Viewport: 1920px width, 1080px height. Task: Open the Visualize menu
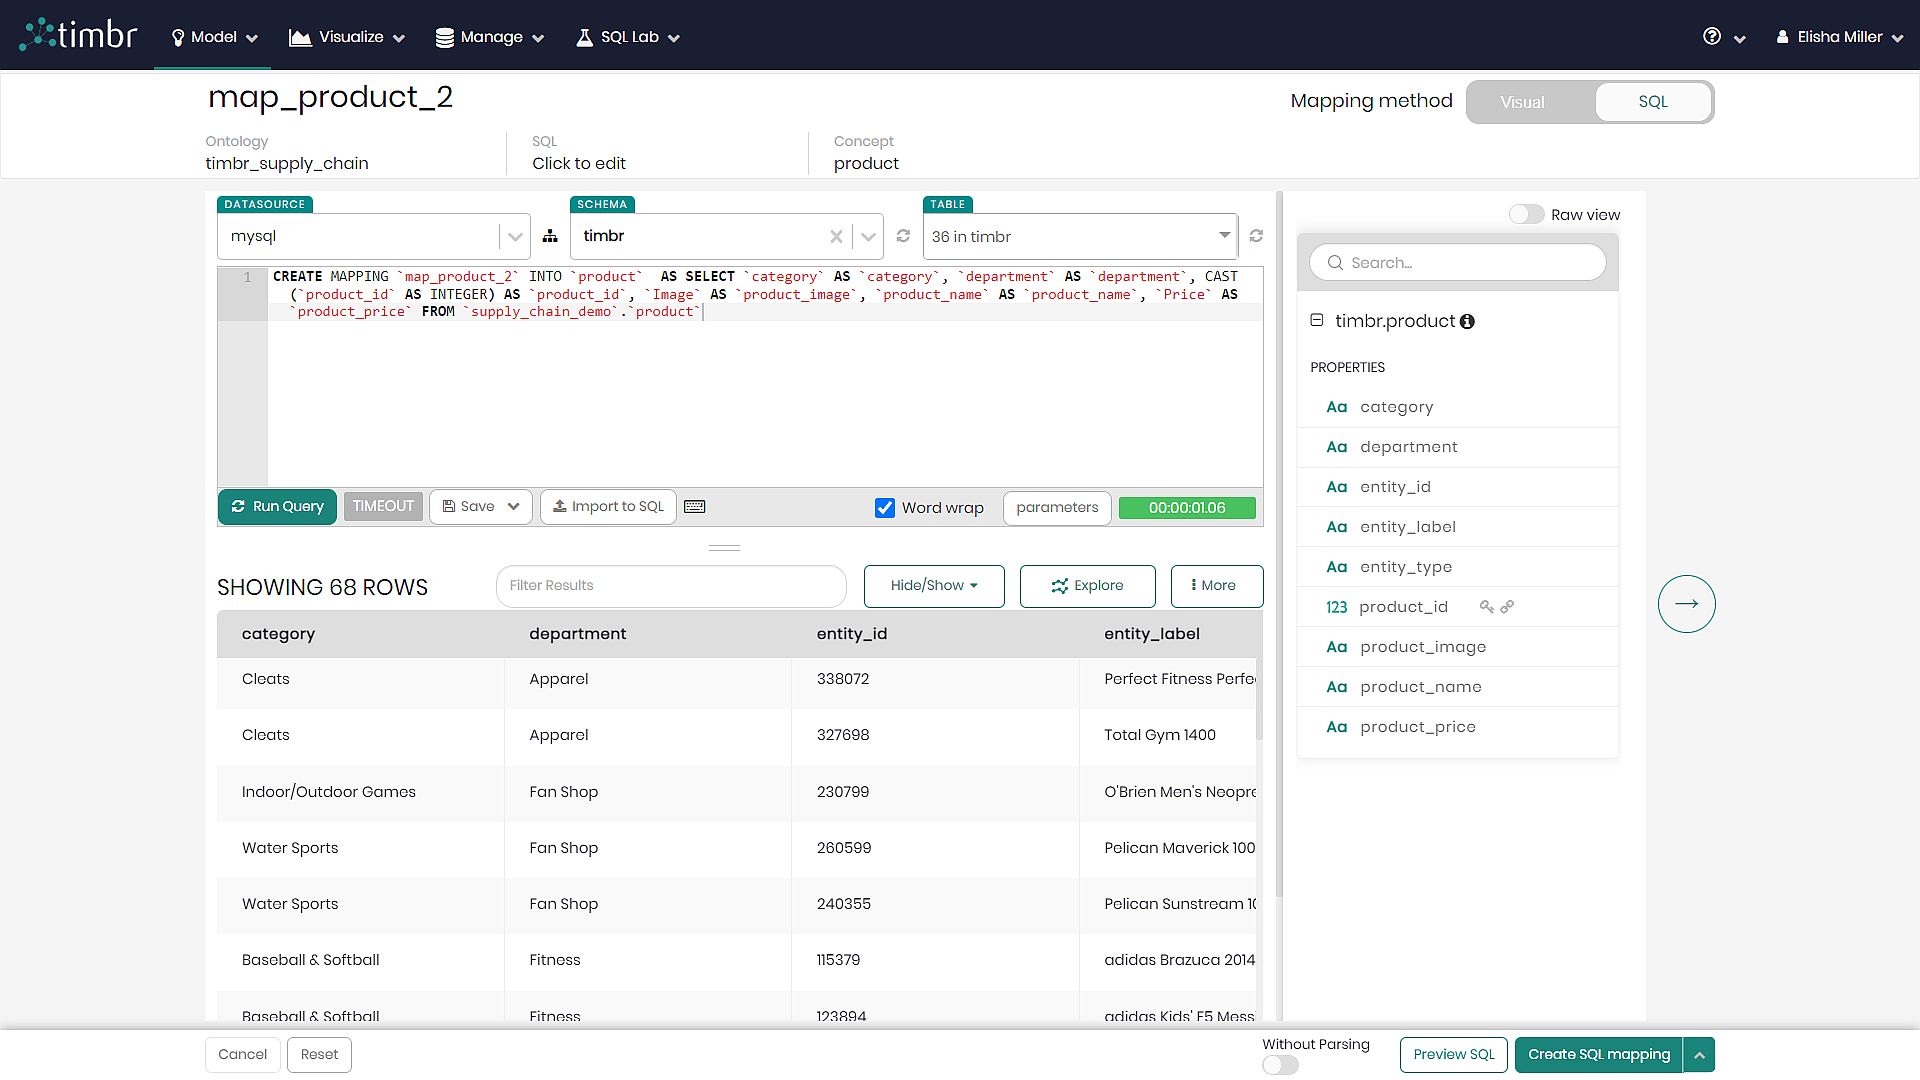345,36
